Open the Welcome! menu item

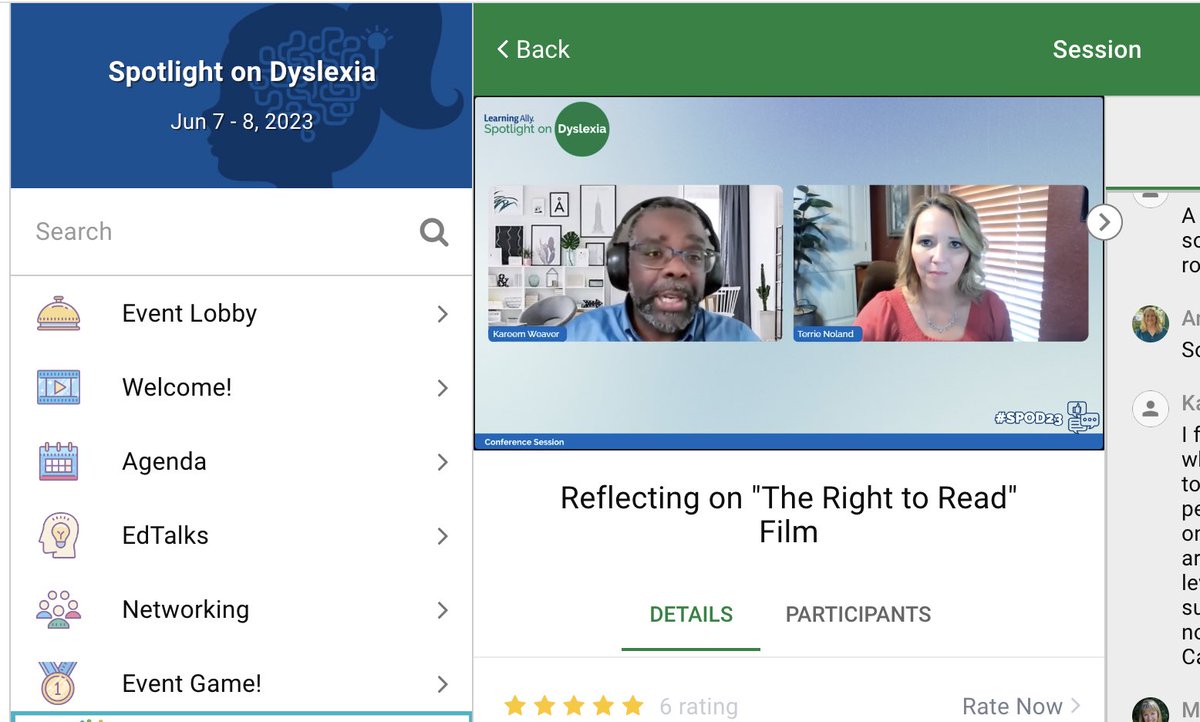(x=241, y=387)
